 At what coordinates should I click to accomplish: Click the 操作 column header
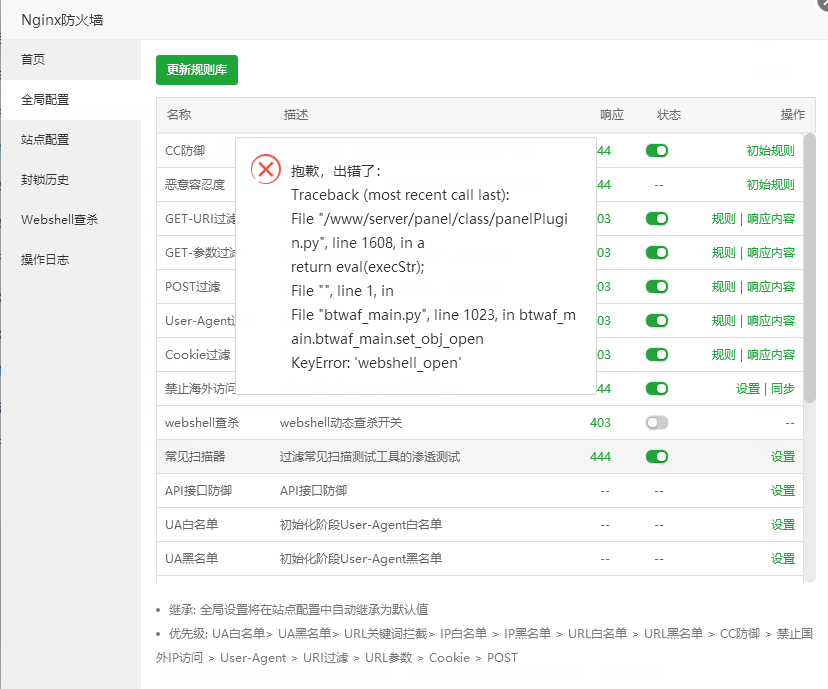point(793,115)
